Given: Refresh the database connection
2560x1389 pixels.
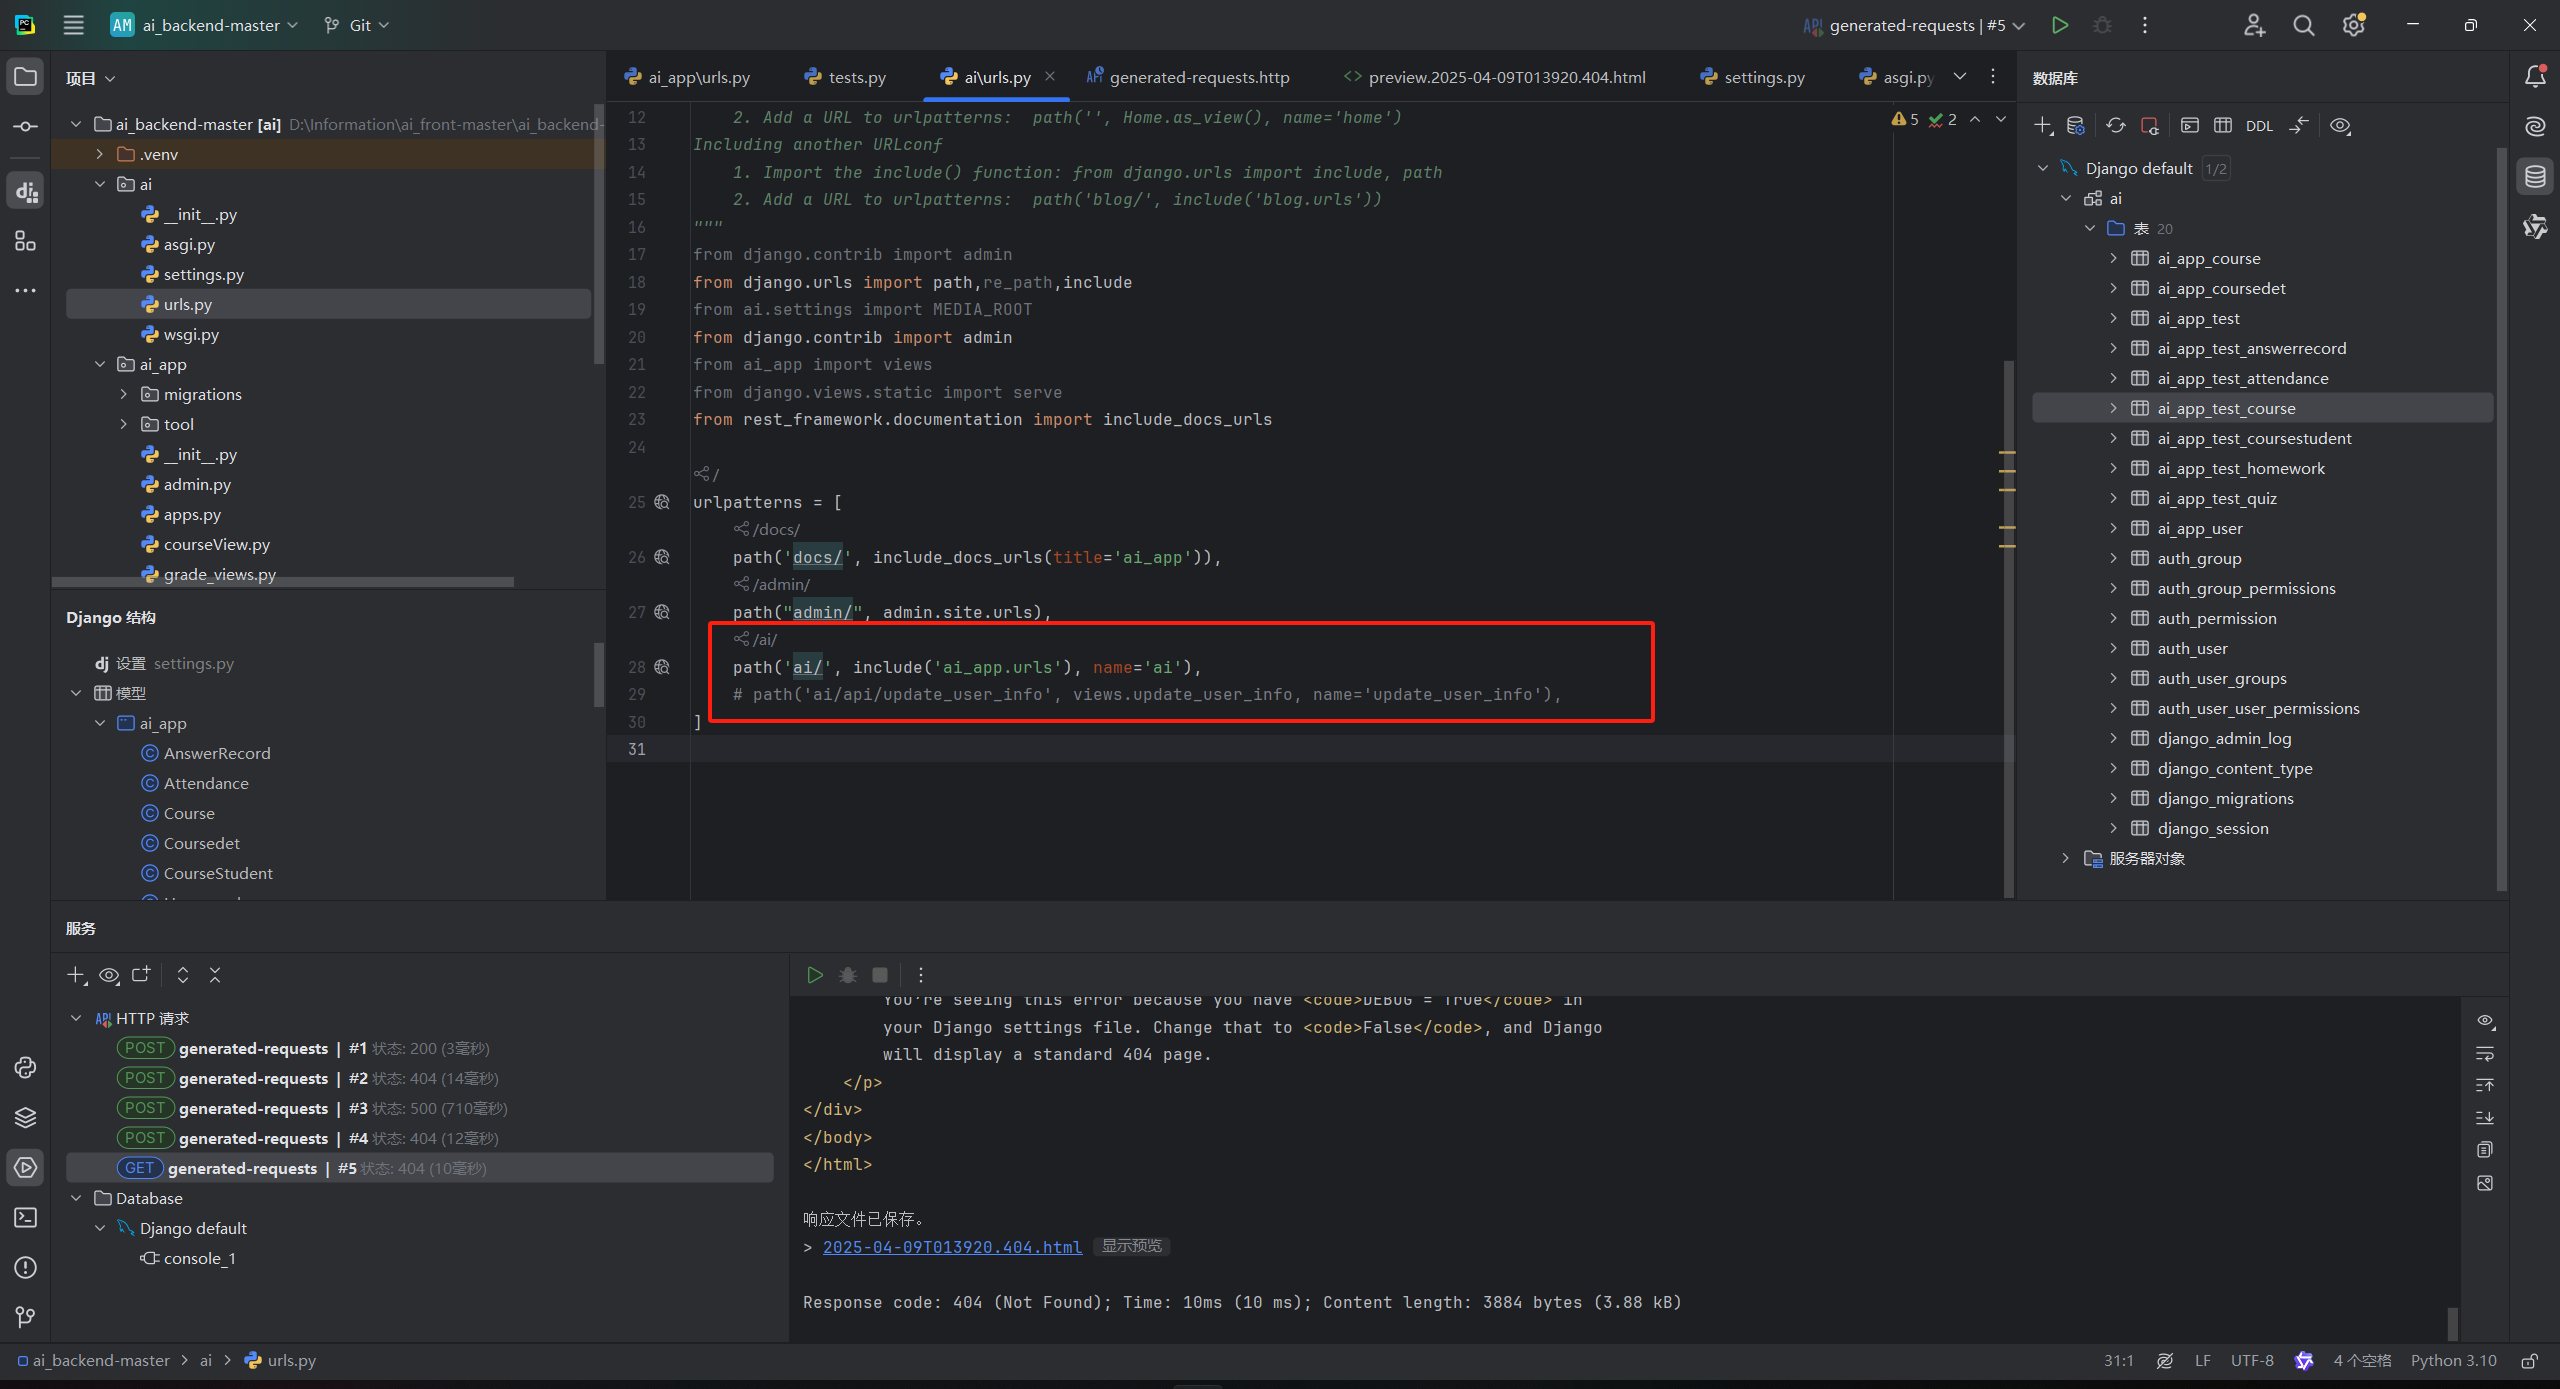Looking at the screenshot, I should point(2116,126).
